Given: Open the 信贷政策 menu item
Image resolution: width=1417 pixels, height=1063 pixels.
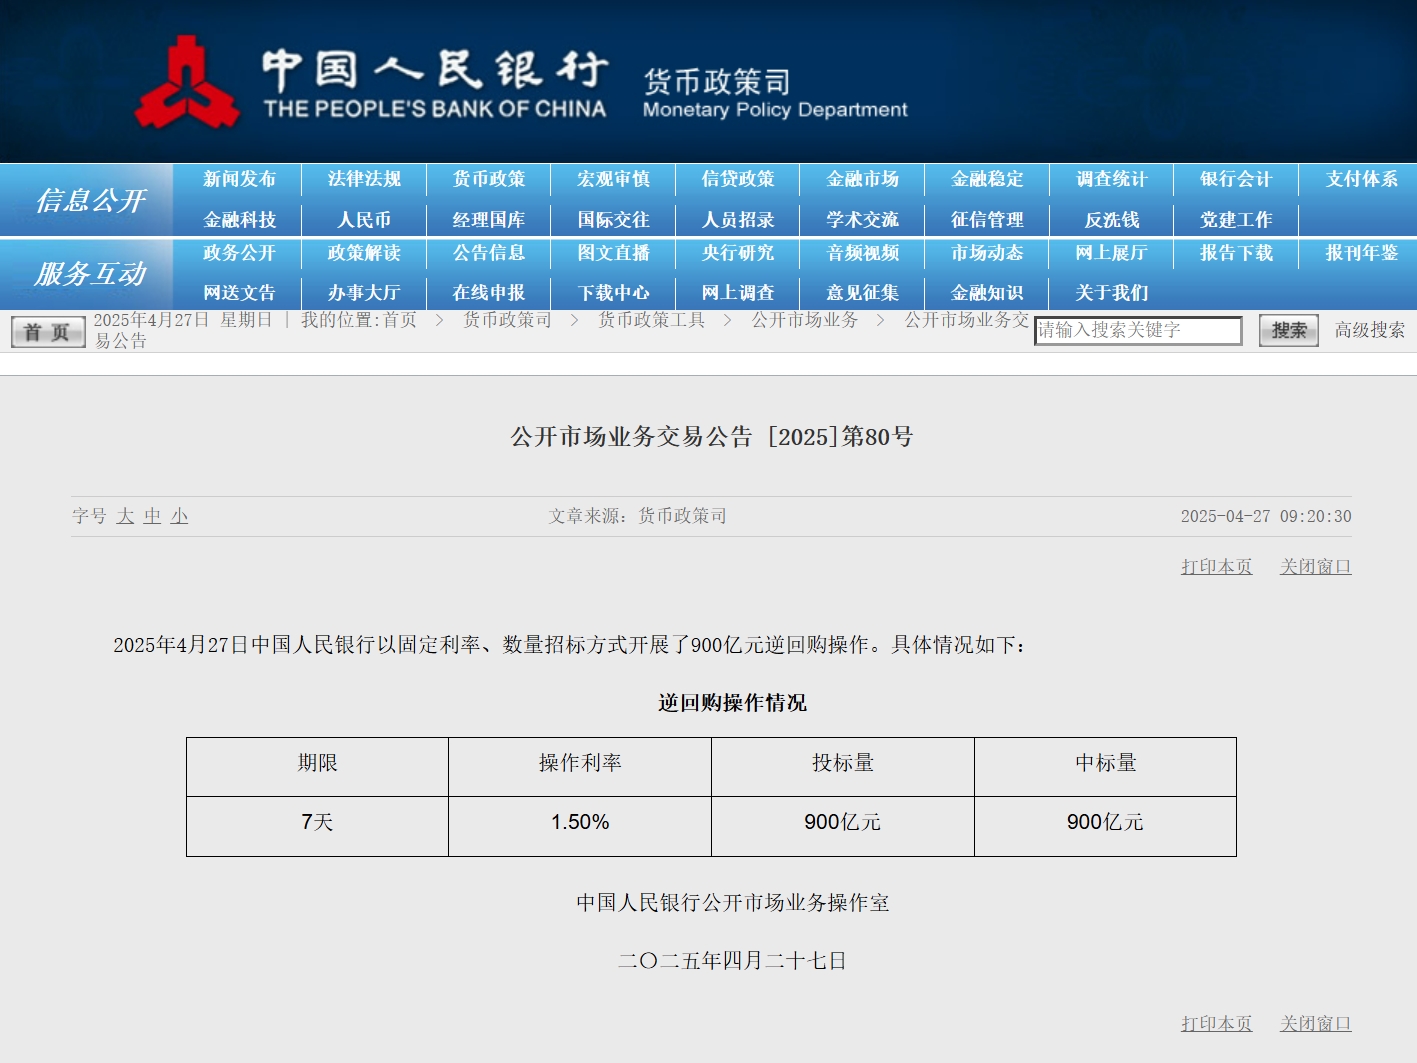Looking at the screenshot, I should 738,179.
